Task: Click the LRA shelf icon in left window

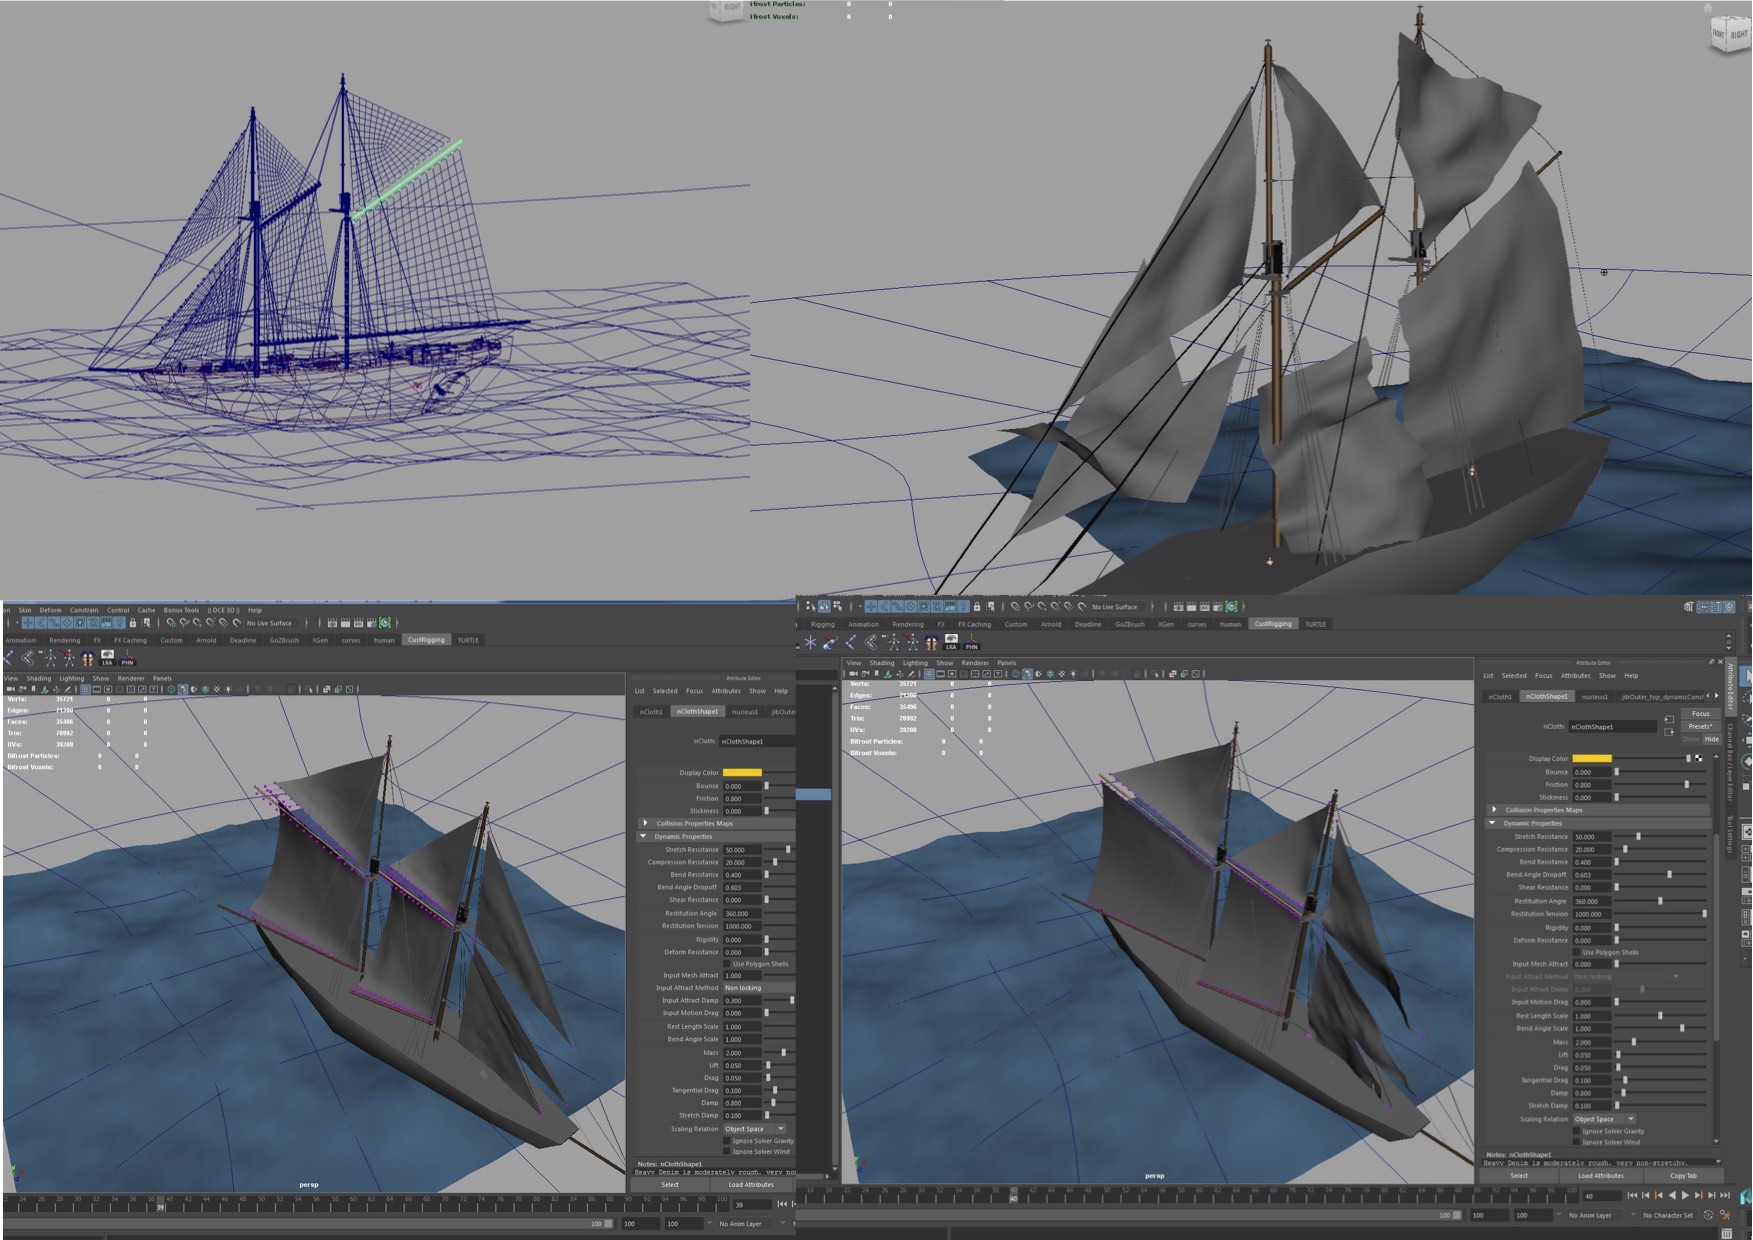Action: click(107, 658)
